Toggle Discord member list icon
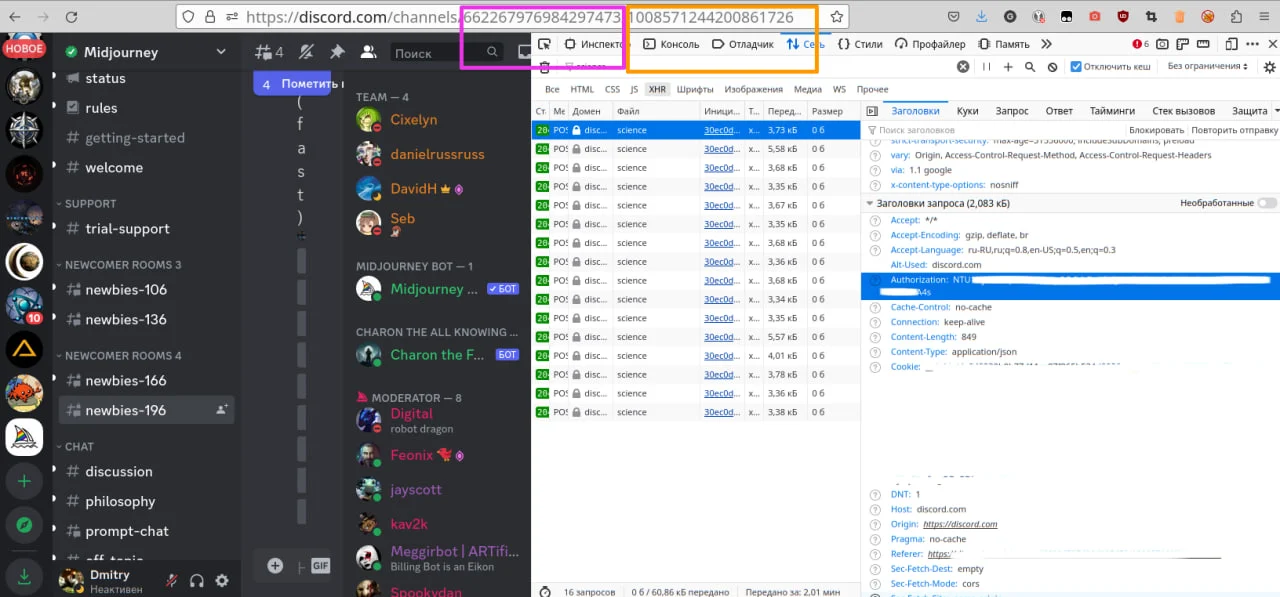The image size is (1280, 597). [368, 52]
